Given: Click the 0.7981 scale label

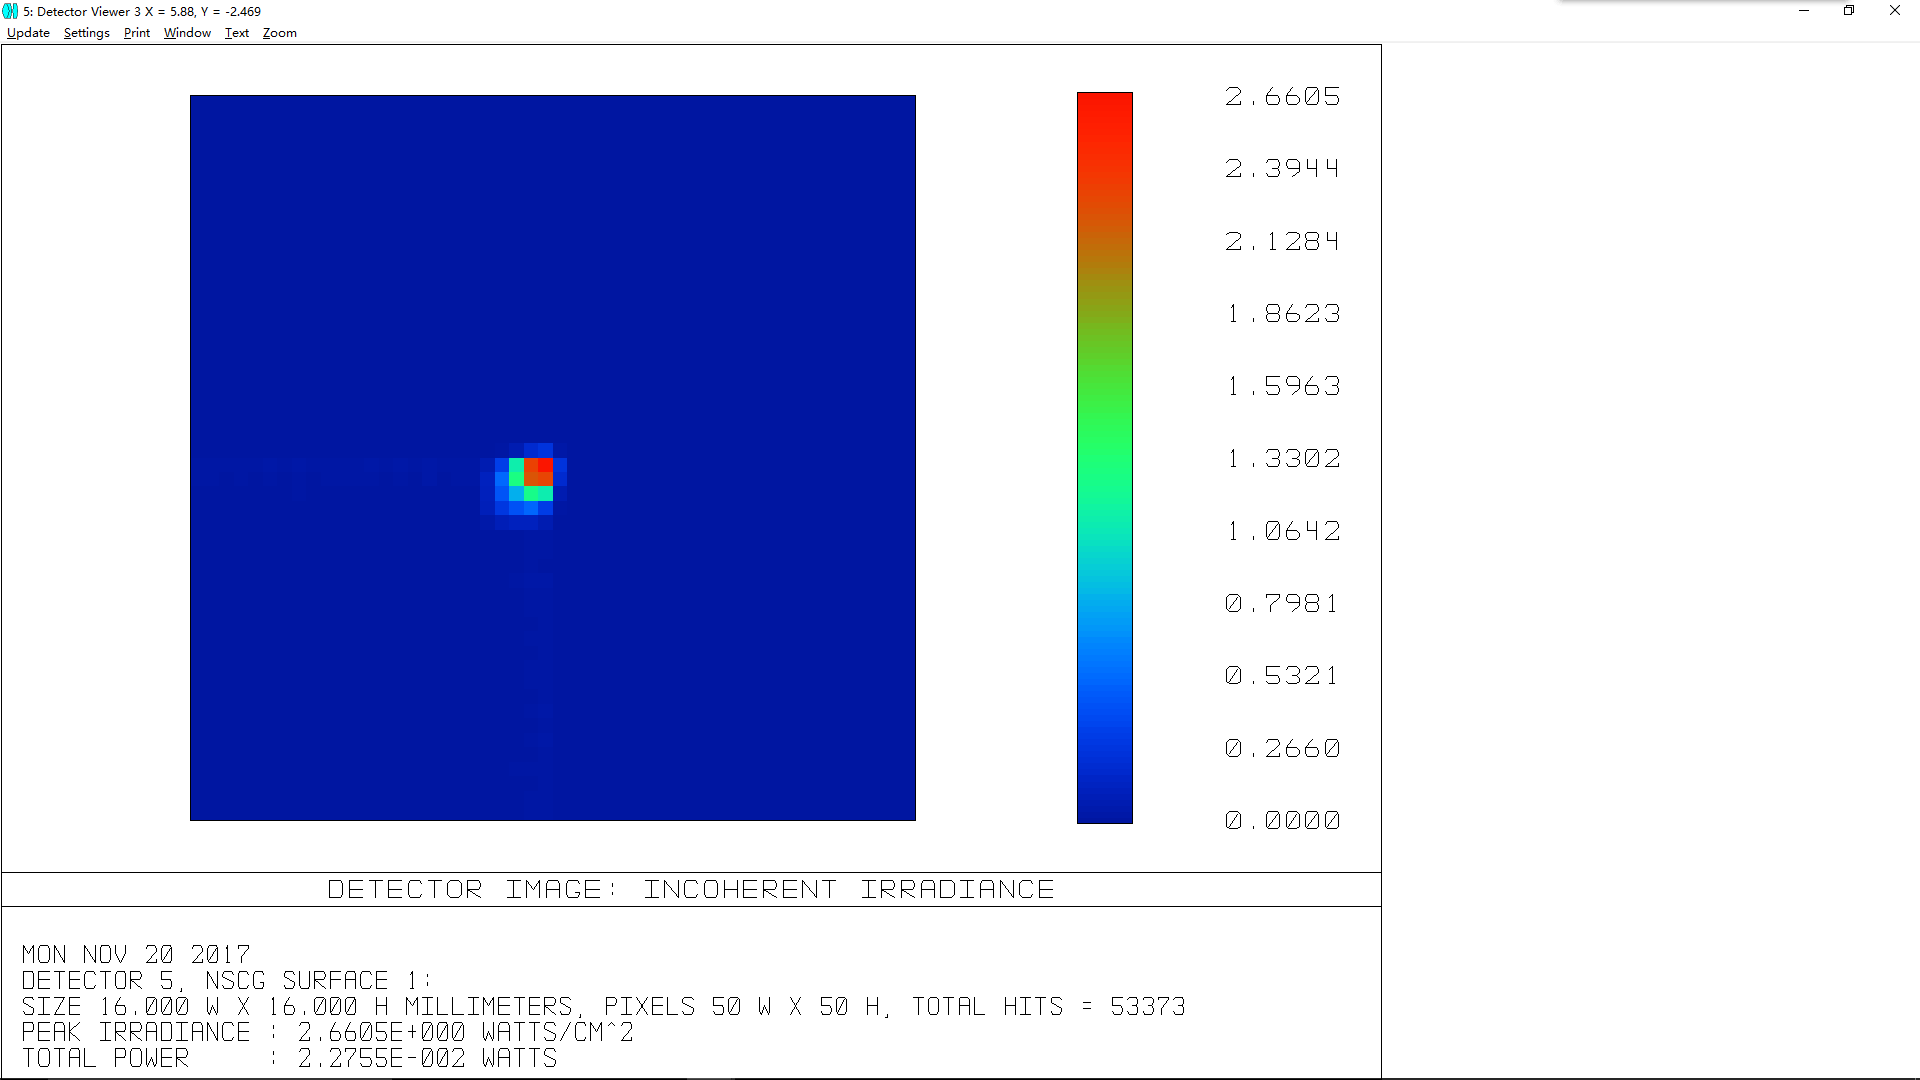Looking at the screenshot, I should point(1282,604).
